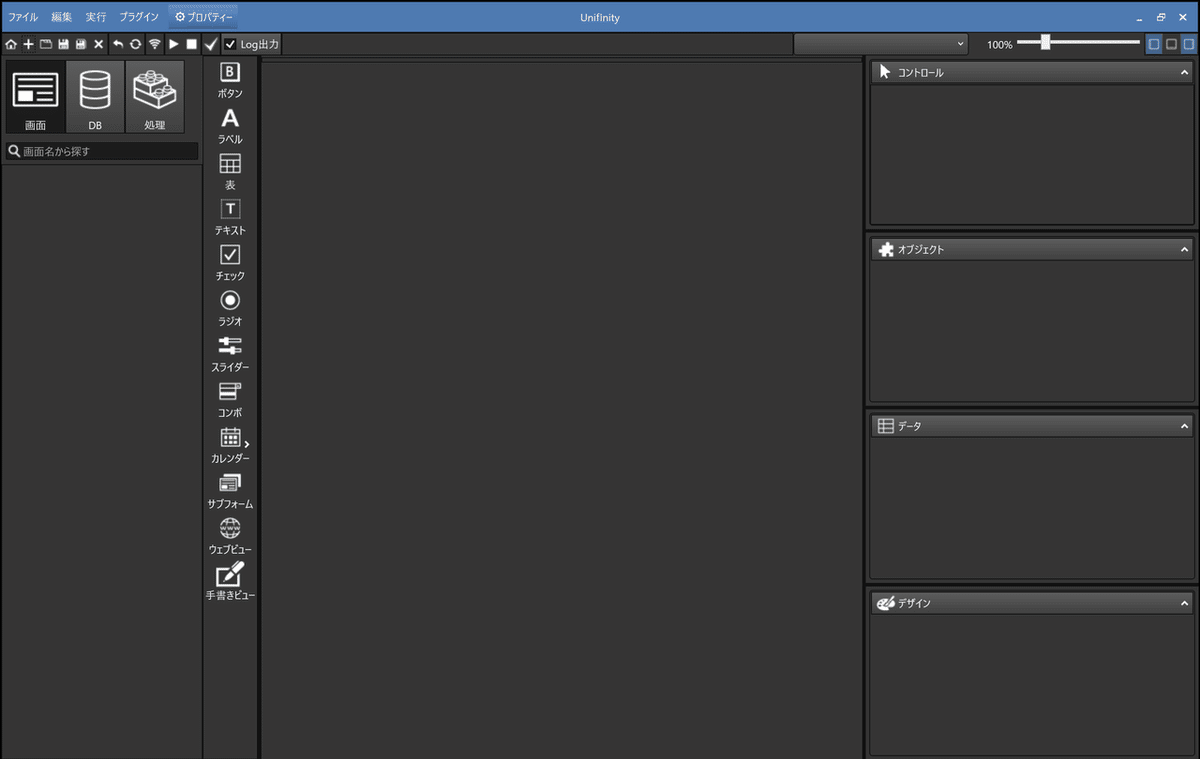The height and width of the screenshot is (759, 1200).
Task: Click the circular refresh arrows icon
Action: 135,45
